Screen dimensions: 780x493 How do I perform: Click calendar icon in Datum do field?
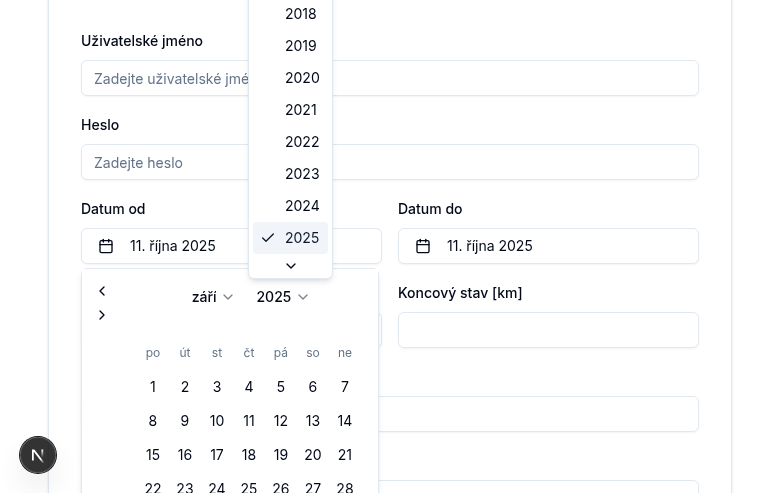click(x=423, y=246)
